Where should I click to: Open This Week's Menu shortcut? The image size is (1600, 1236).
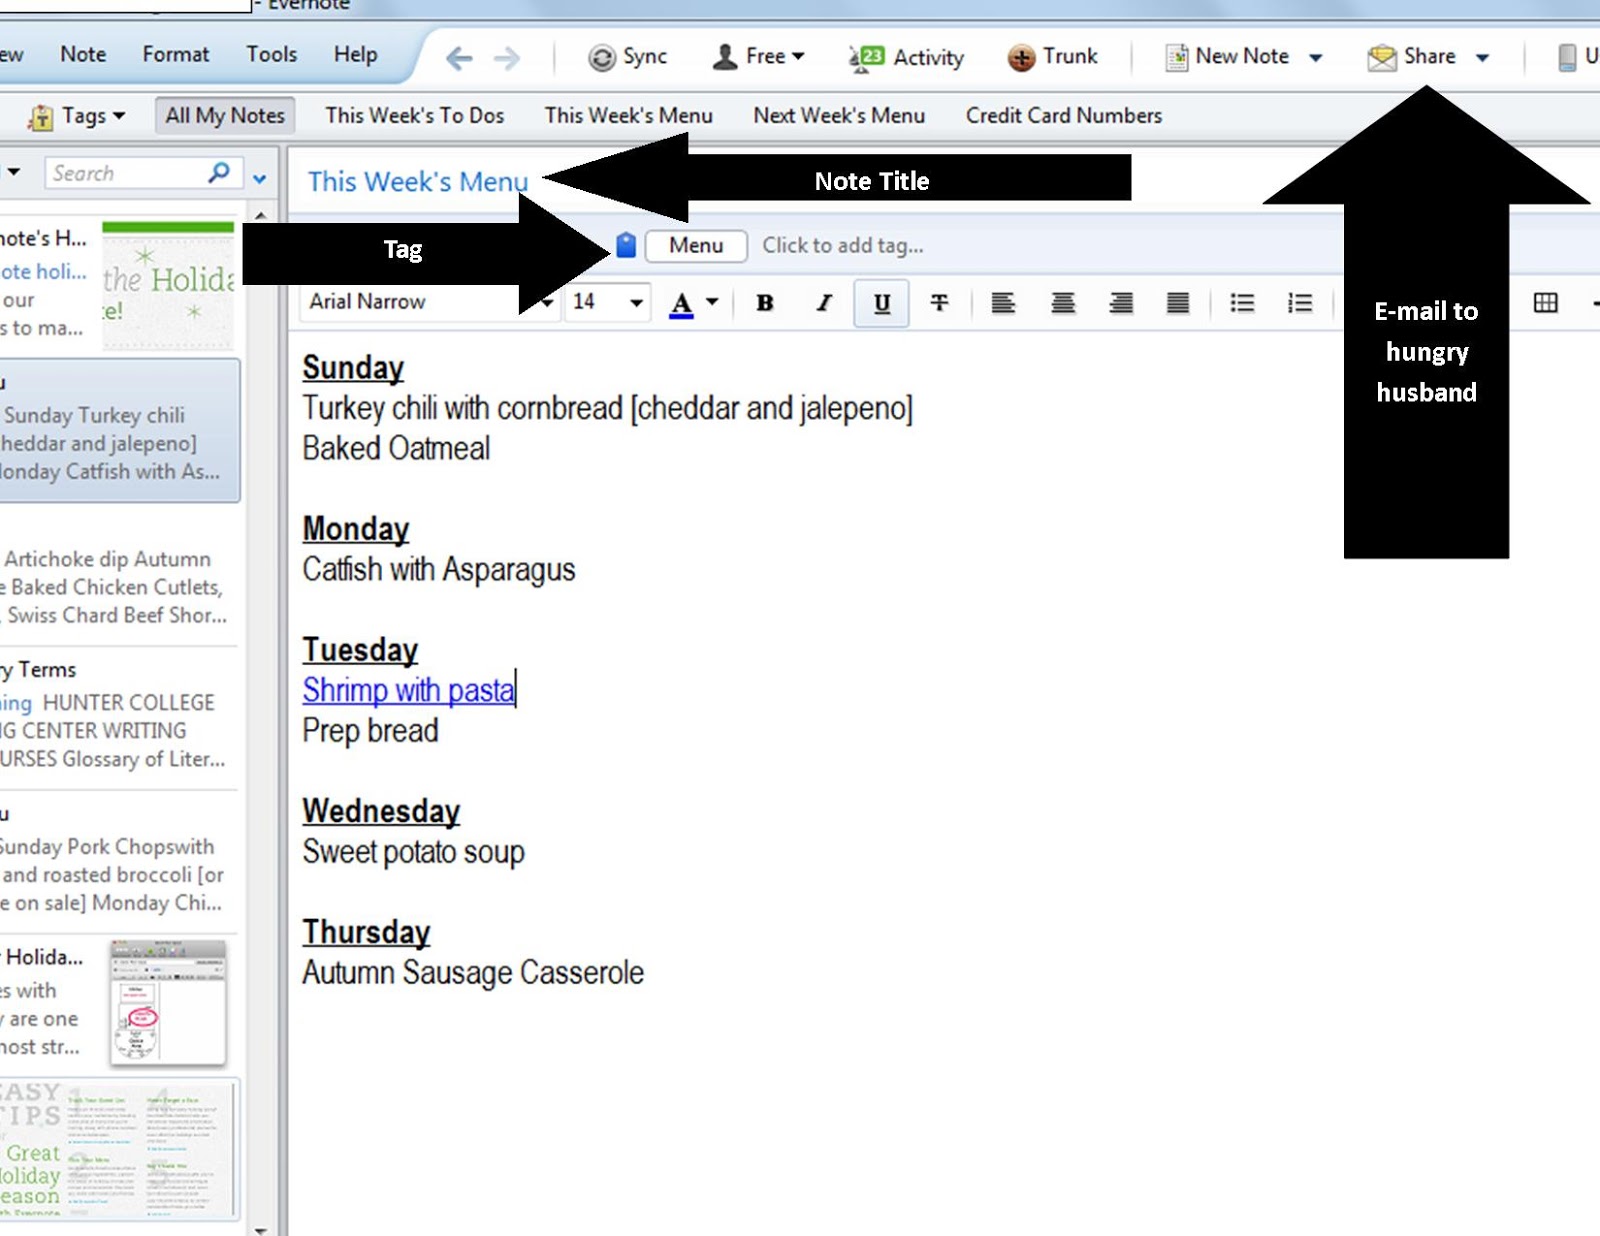click(x=629, y=116)
